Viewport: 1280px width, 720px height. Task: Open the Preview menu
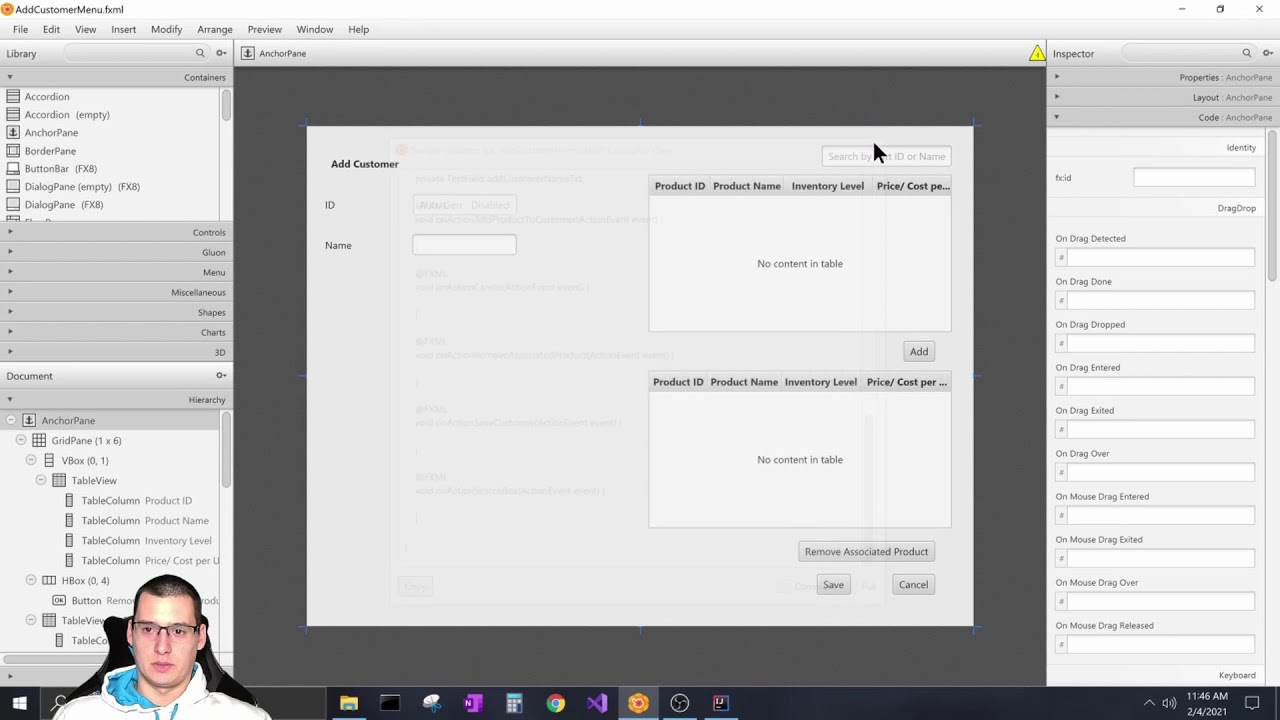click(264, 29)
